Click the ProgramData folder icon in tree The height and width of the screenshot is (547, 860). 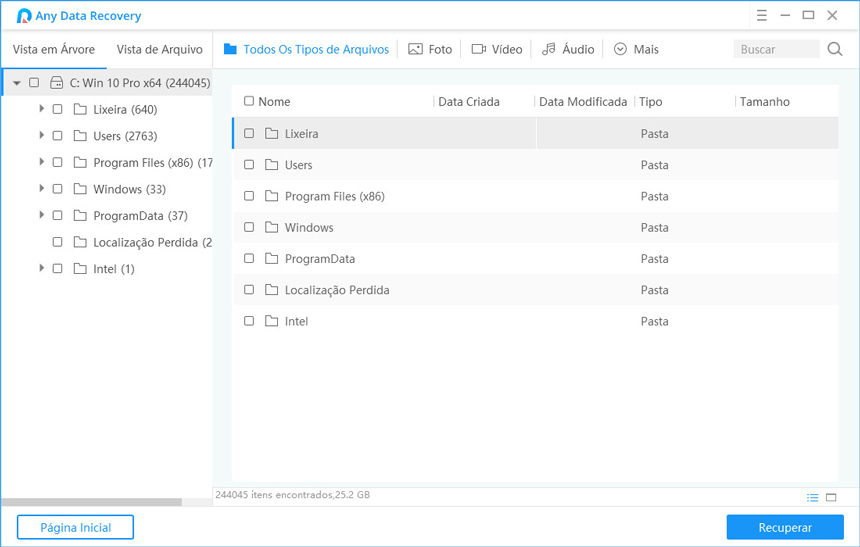pos(80,215)
